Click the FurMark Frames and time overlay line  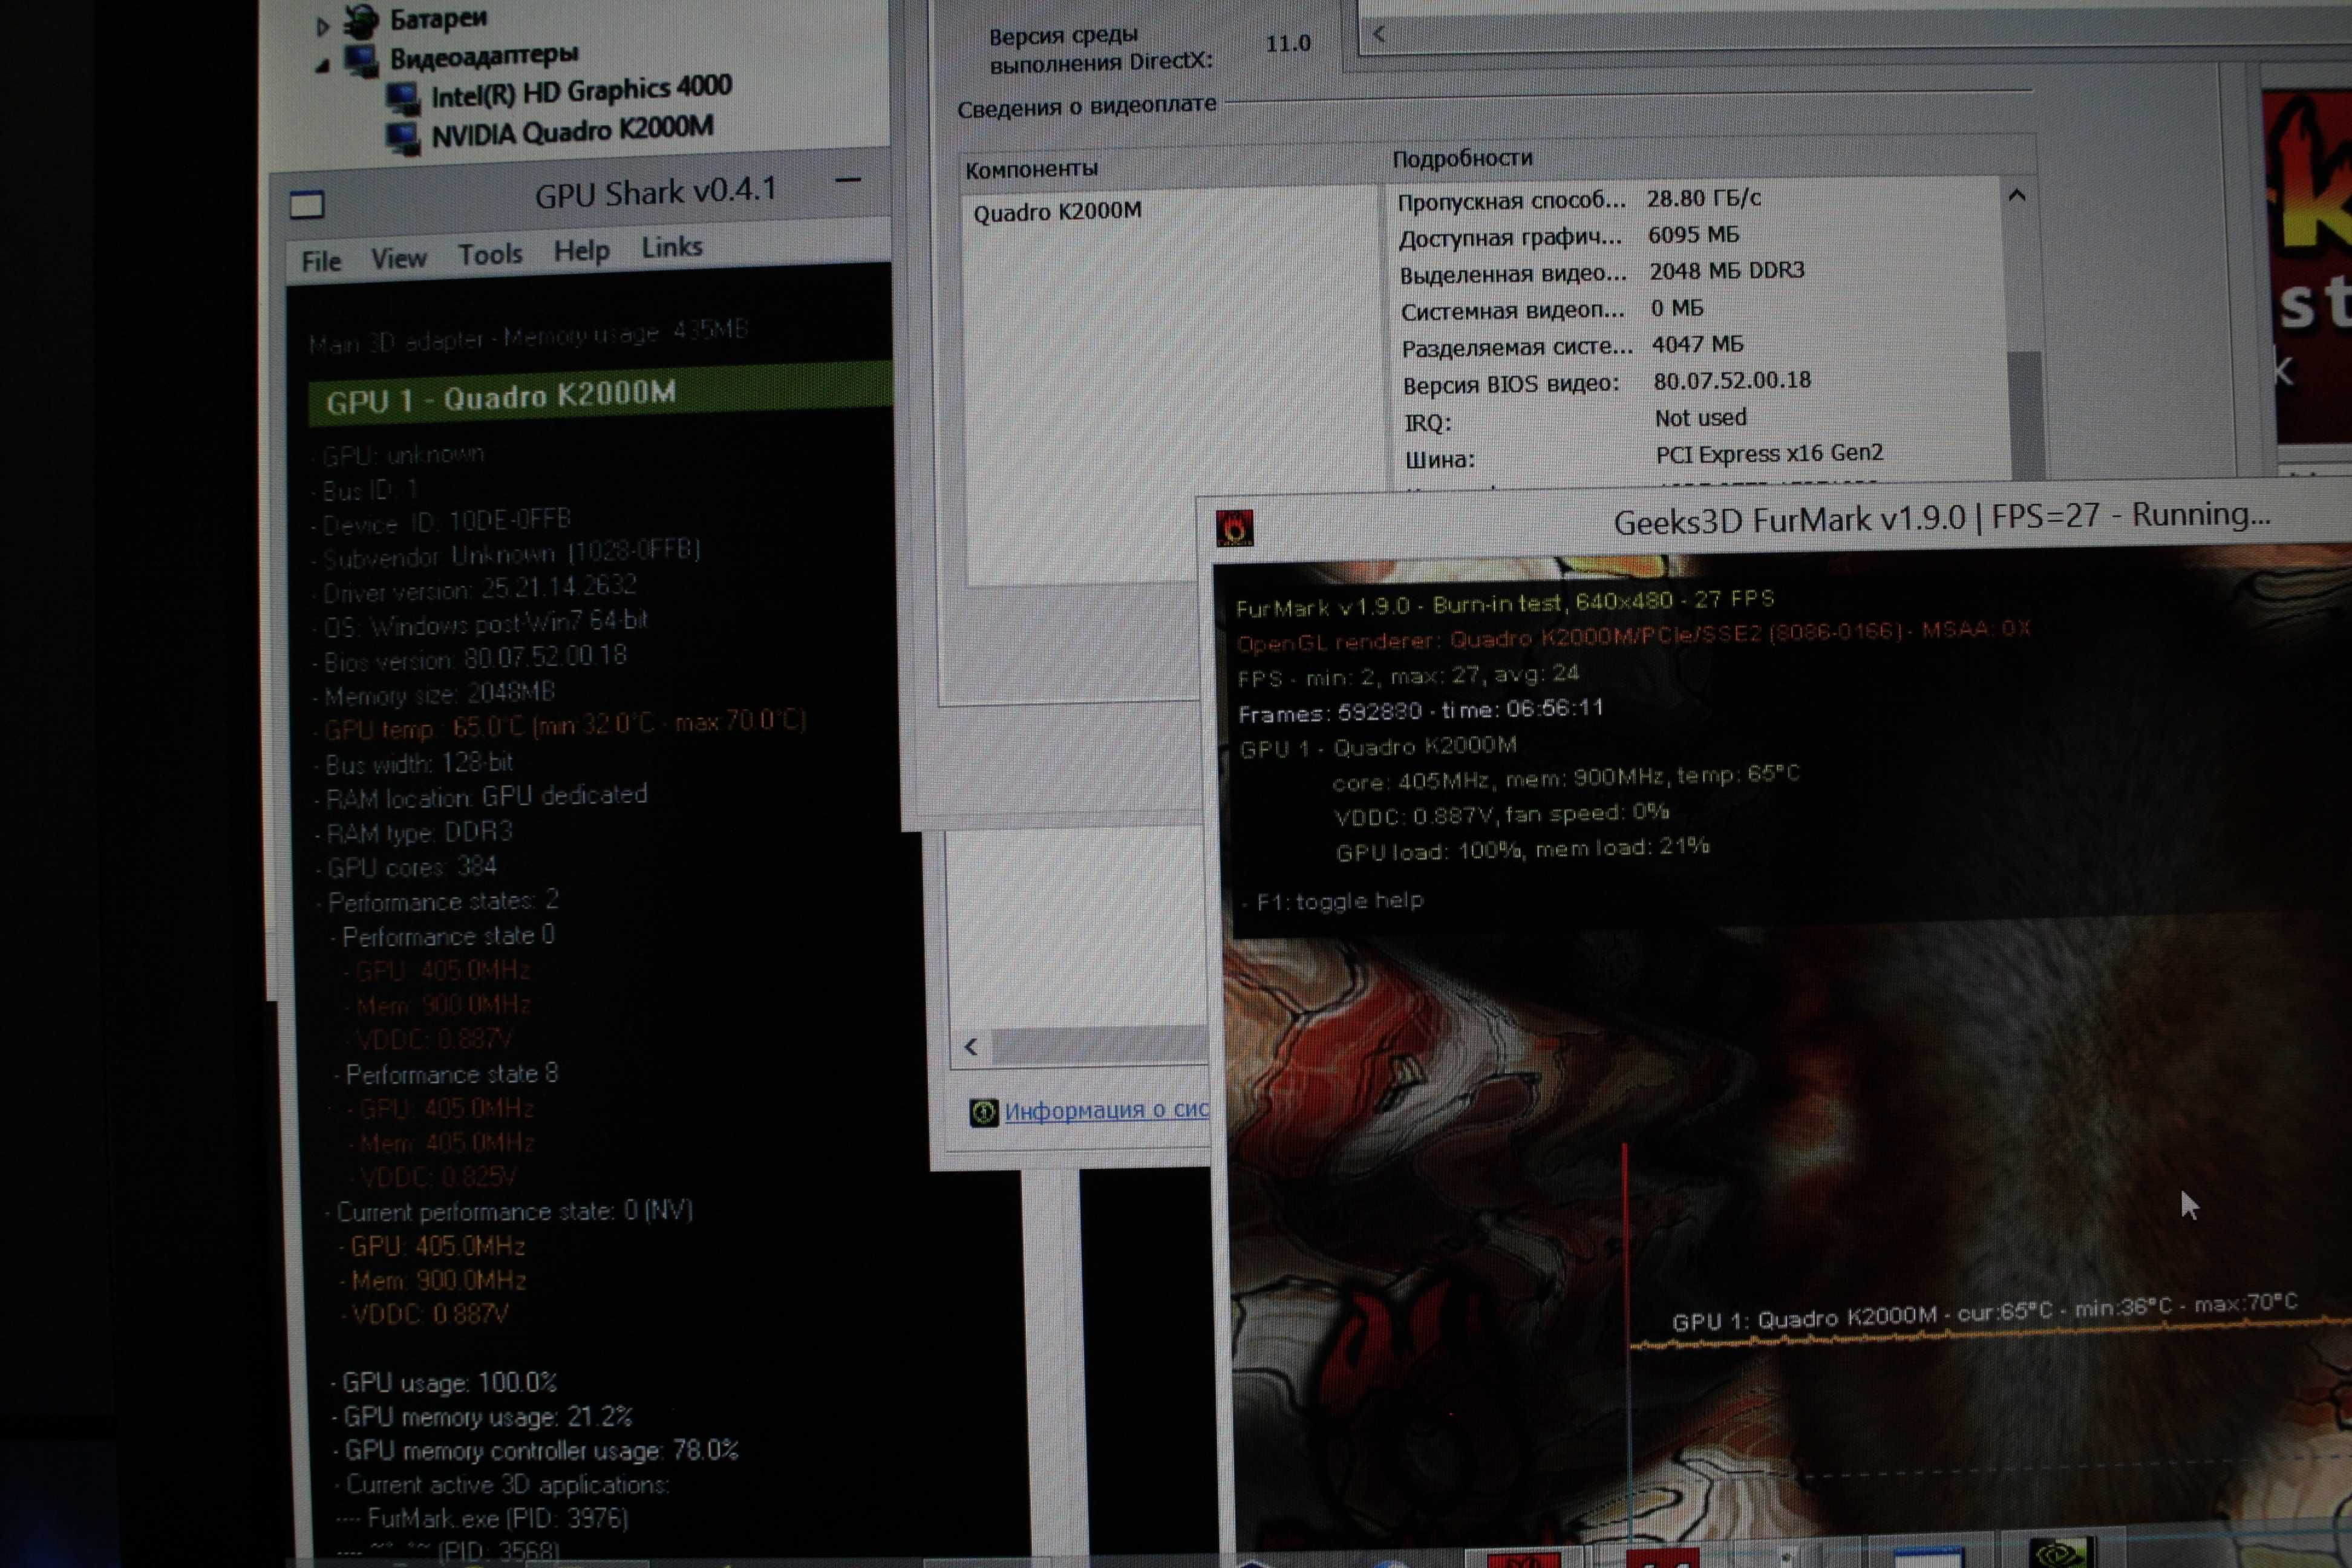pos(1421,712)
